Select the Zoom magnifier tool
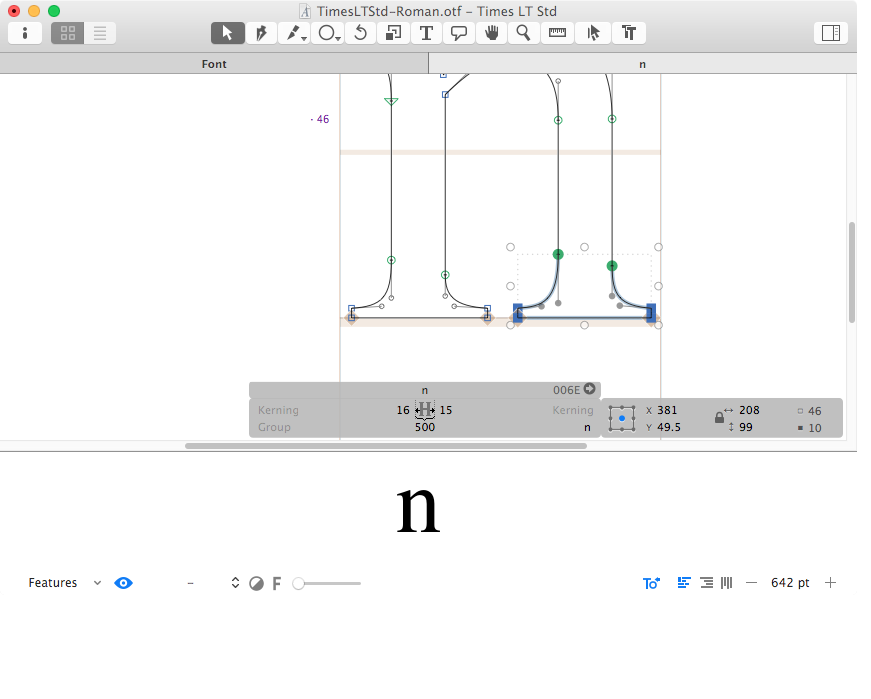 point(523,33)
